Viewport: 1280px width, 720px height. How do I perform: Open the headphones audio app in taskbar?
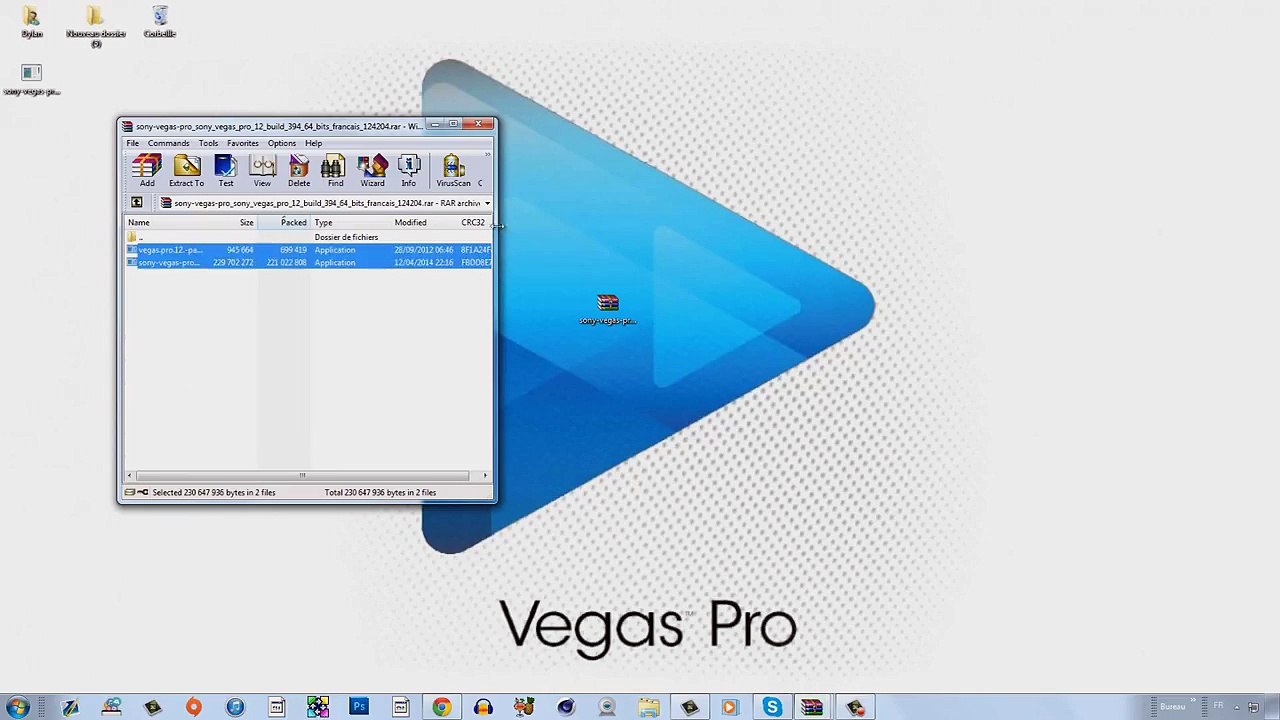pyautogui.click(x=483, y=707)
